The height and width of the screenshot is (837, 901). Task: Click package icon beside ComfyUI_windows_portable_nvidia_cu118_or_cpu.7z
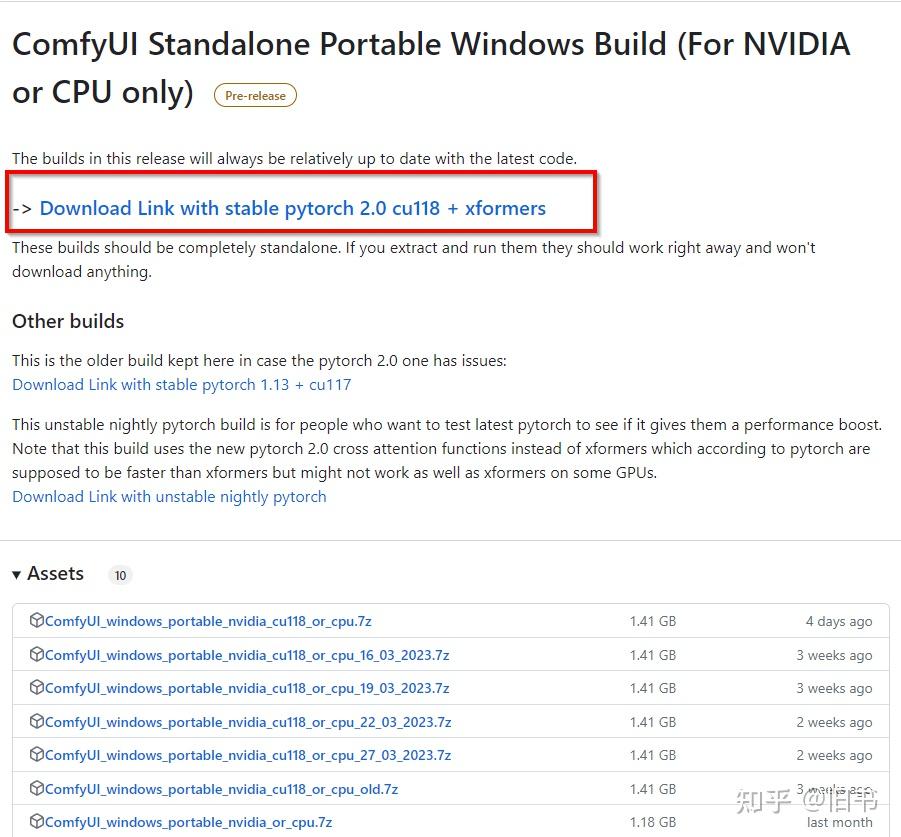coord(37,621)
